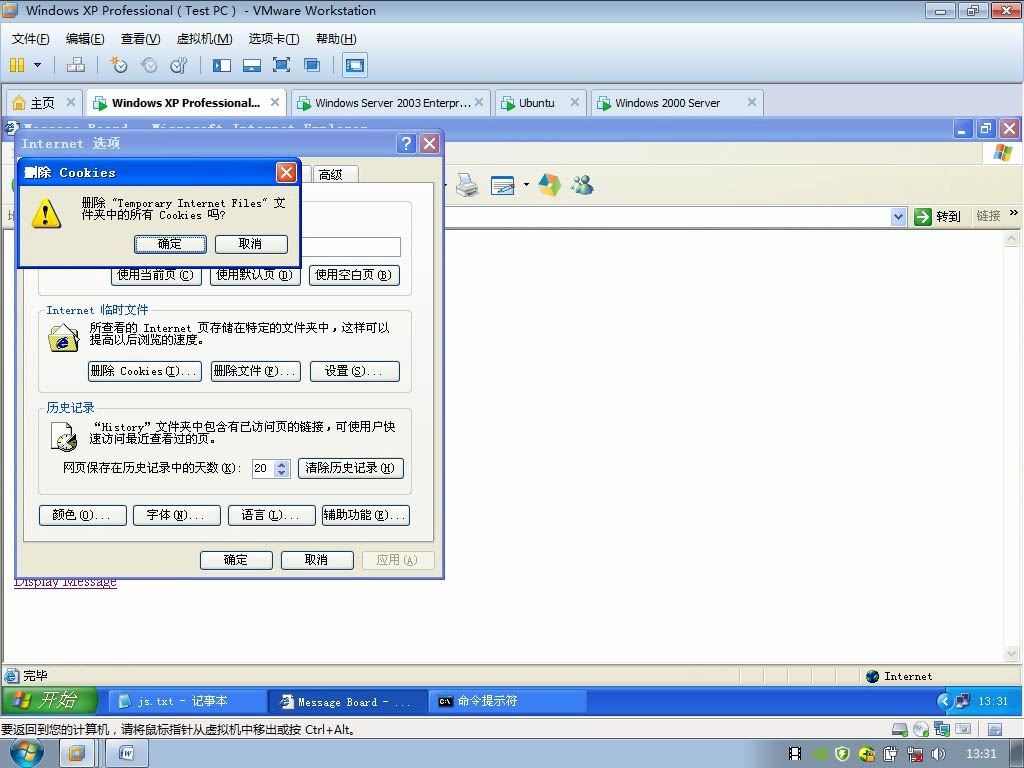Click the IE scrollbar down arrow

(1012, 653)
